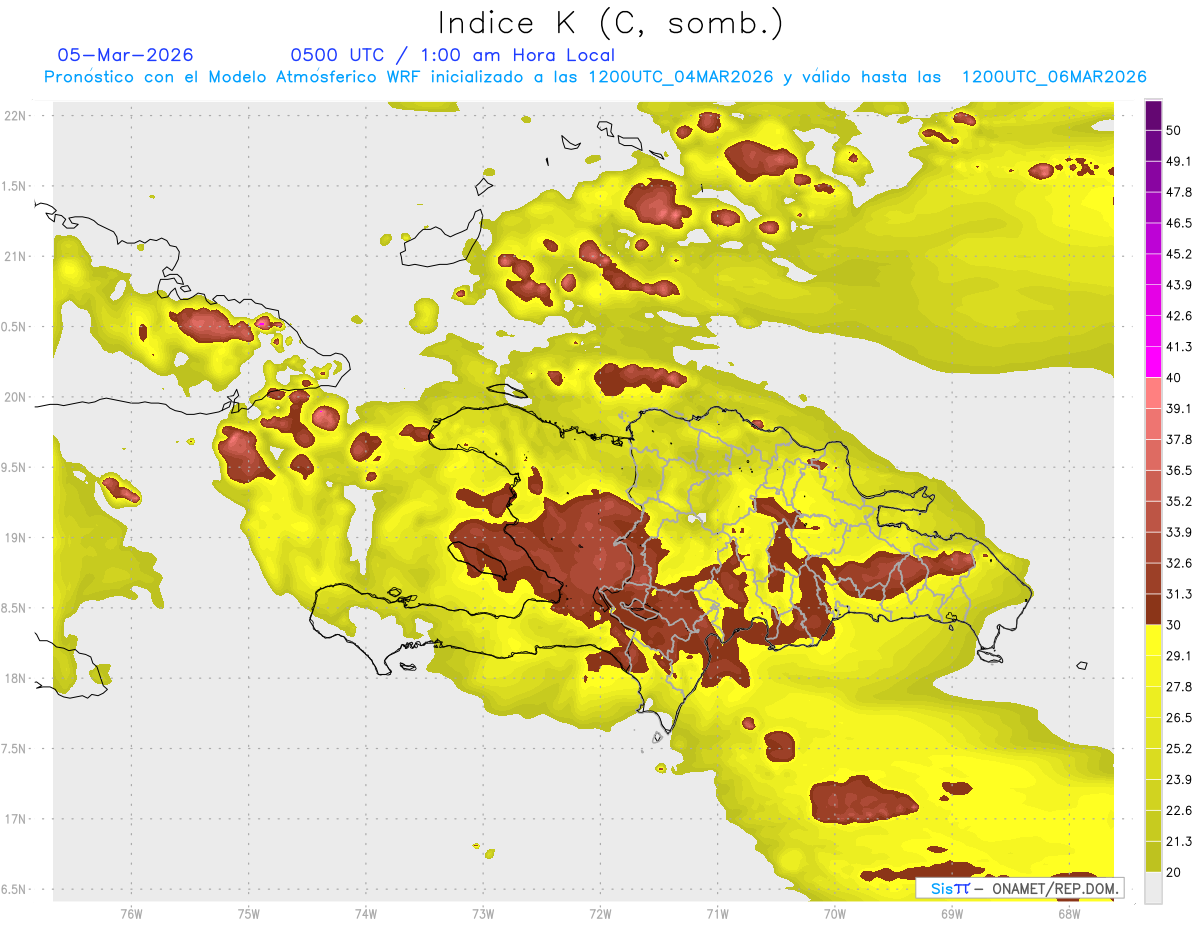Click the valid-until time "1200UTC_06MAR2026"
This screenshot has height=927, width=1200.
coord(1053,76)
